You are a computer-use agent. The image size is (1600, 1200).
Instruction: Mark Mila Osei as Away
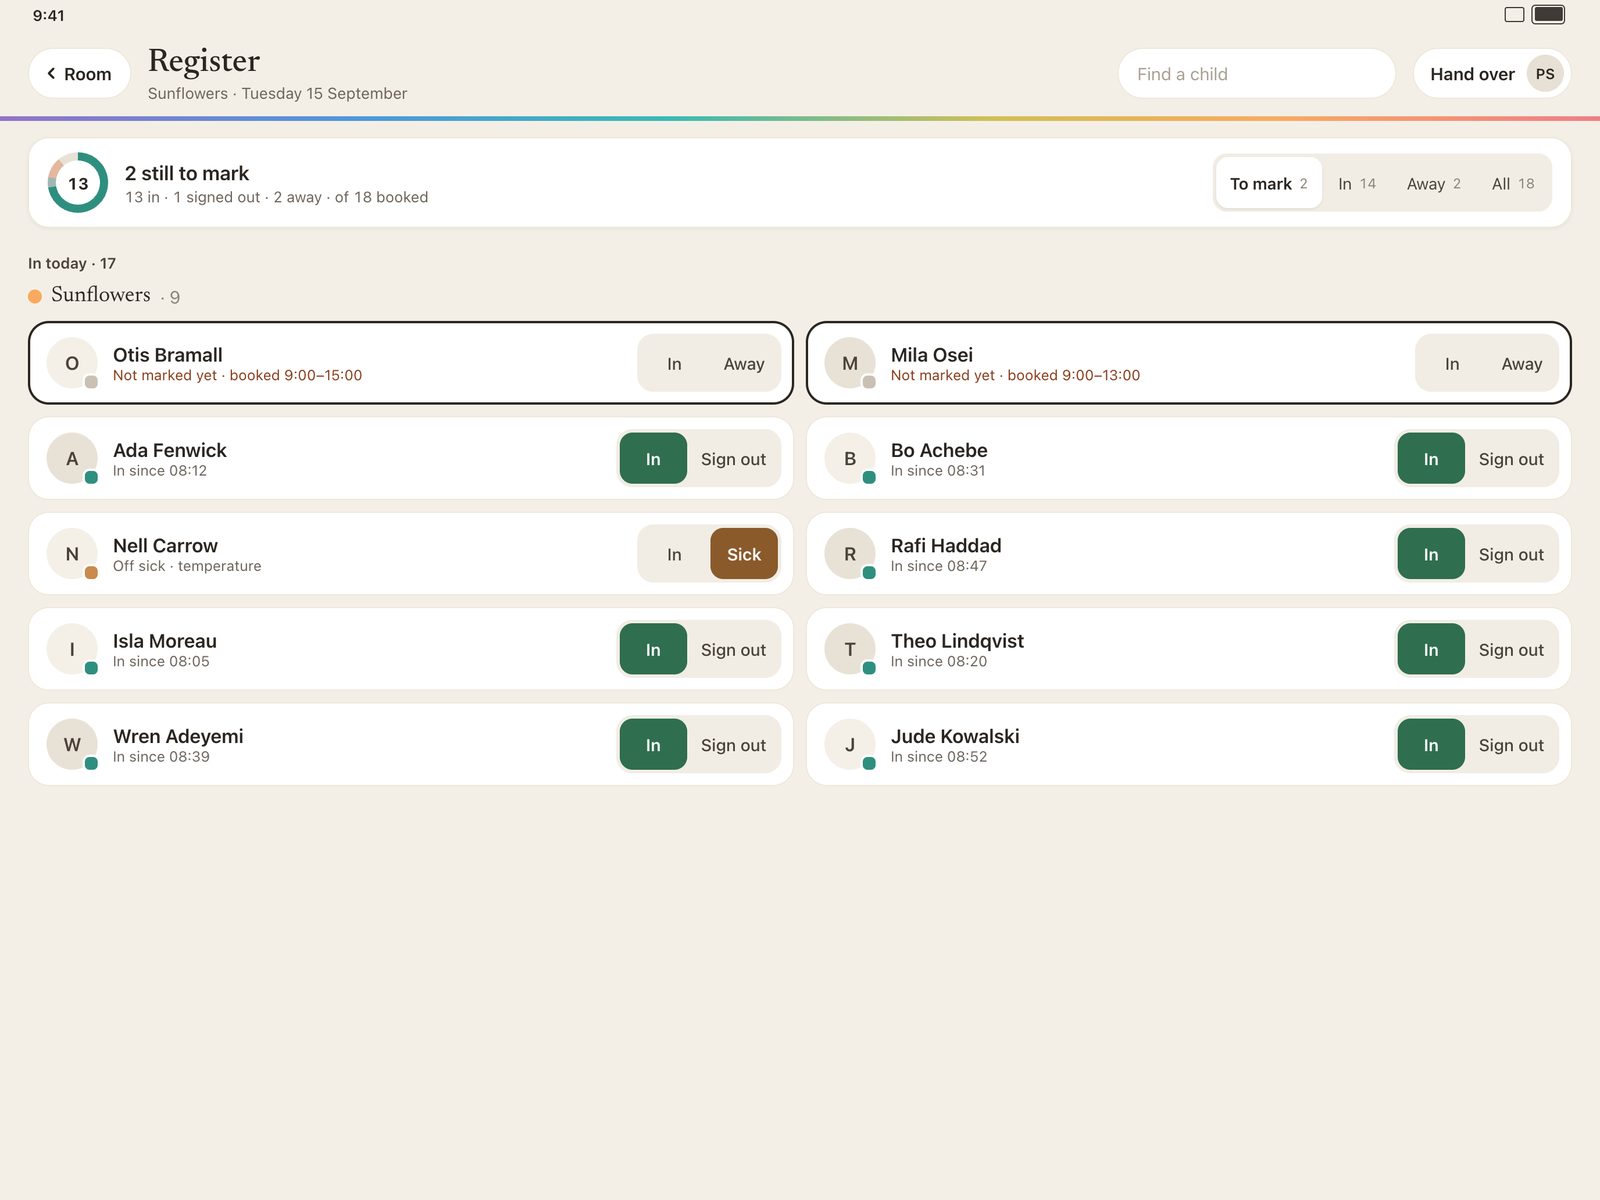point(1522,364)
